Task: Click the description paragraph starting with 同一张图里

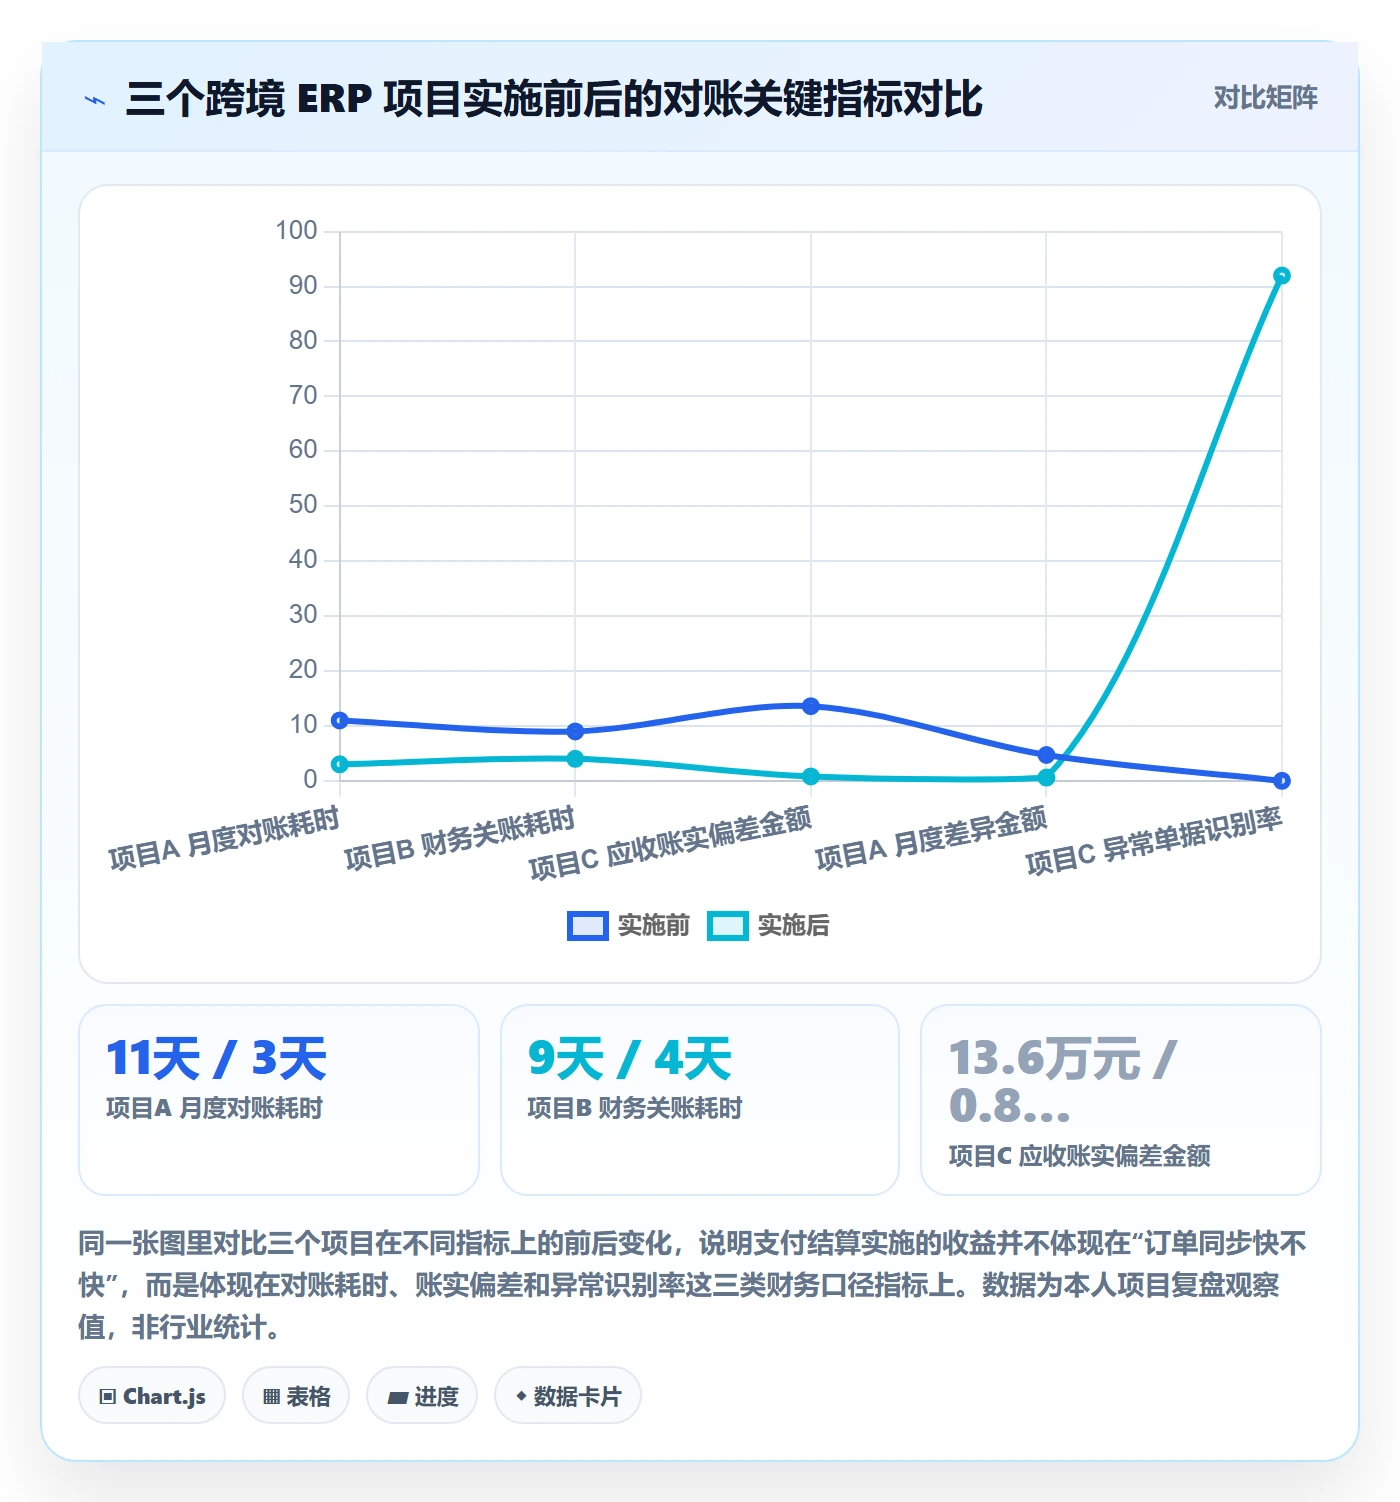Action: coord(693,1285)
